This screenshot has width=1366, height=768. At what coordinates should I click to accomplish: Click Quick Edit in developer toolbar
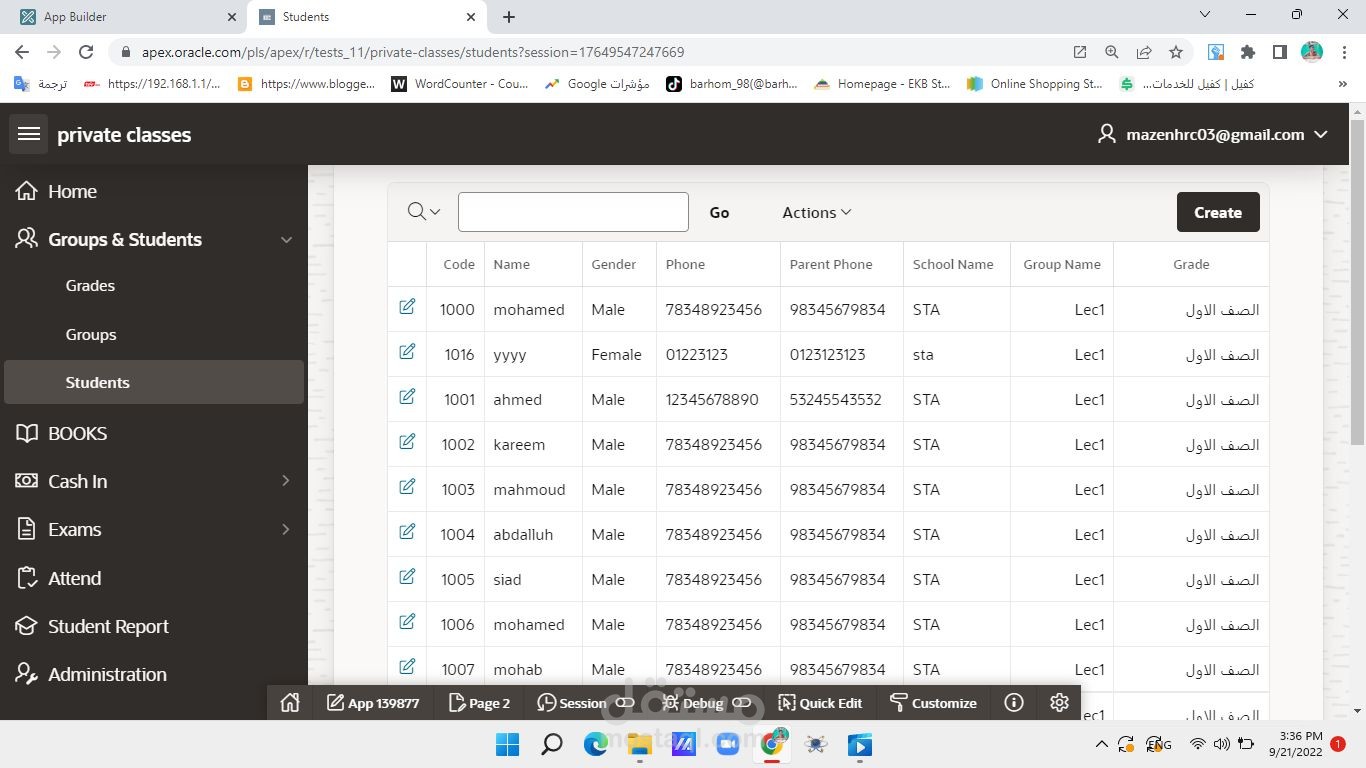click(x=820, y=703)
